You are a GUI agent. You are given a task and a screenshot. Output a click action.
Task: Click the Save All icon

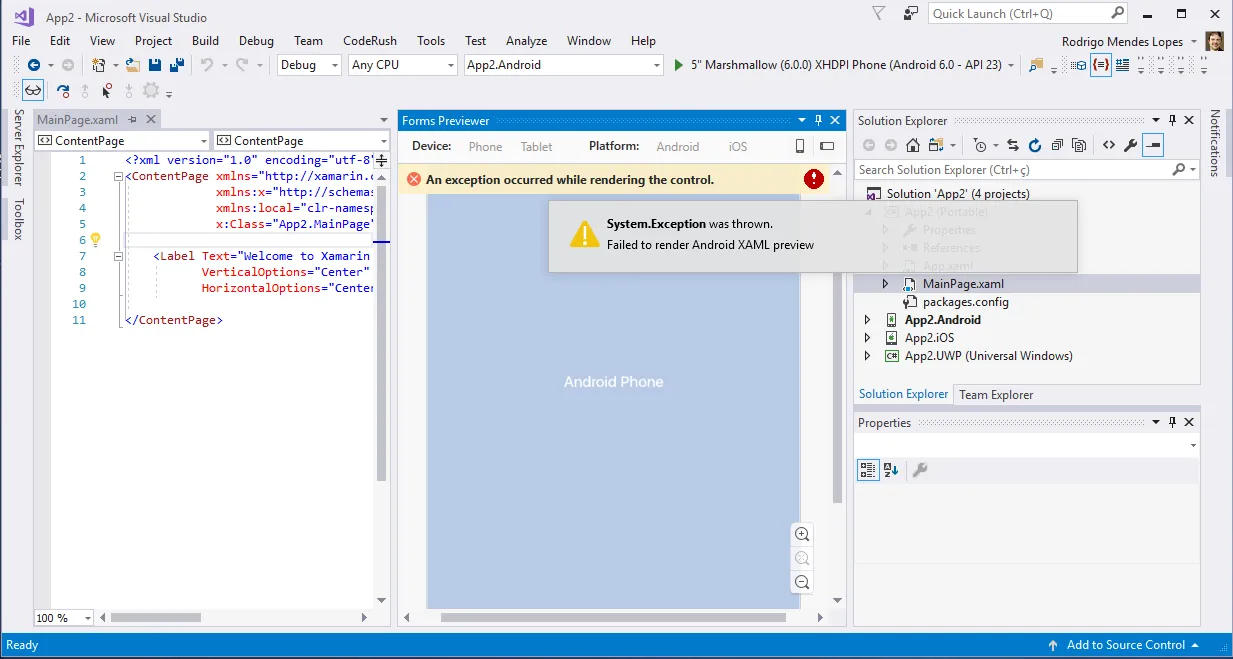coord(176,65)
